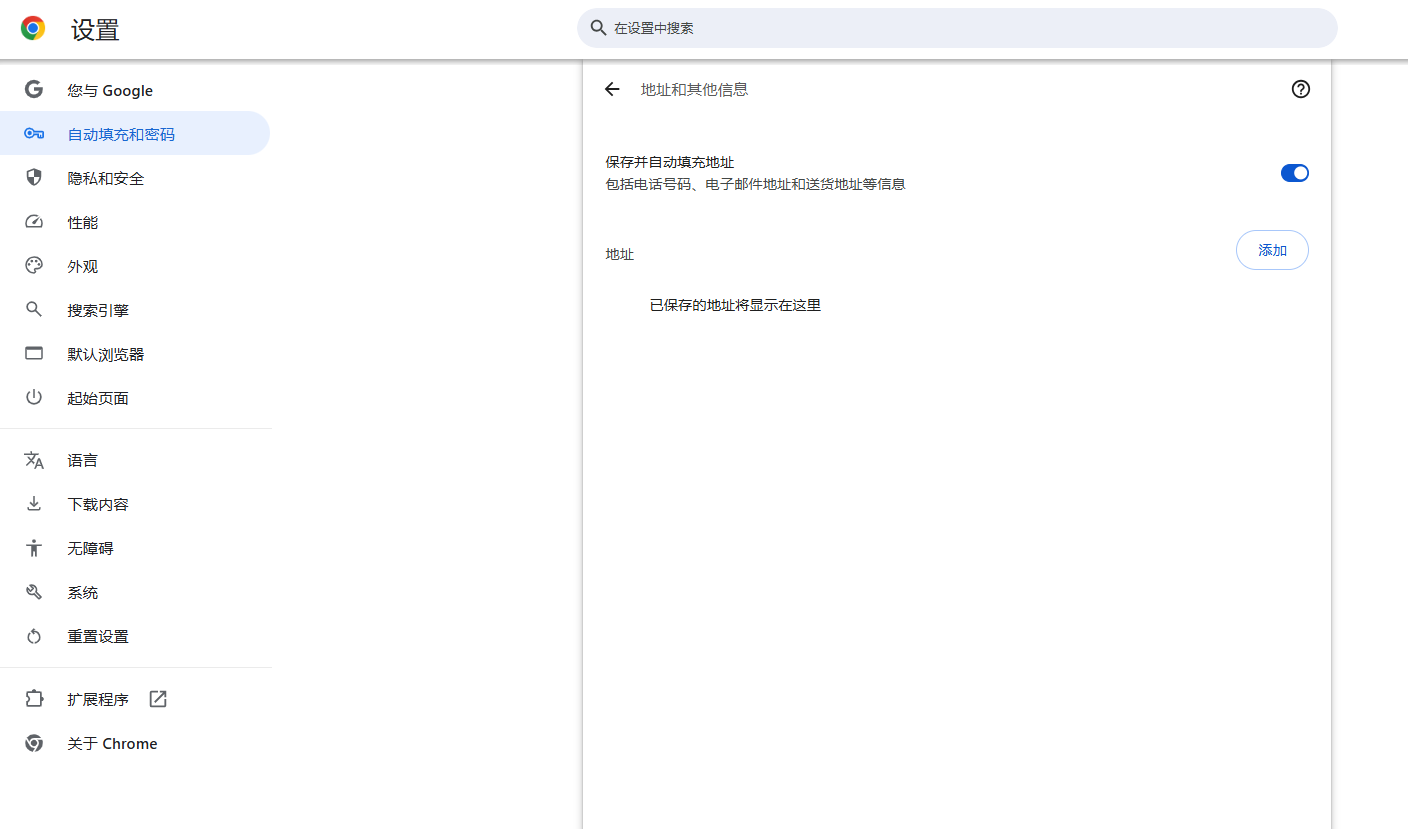The height and width of the screenshot is (829, 1408).
Task: Select 自动填充和密码 in the sidebar
Action: [135, 134]
